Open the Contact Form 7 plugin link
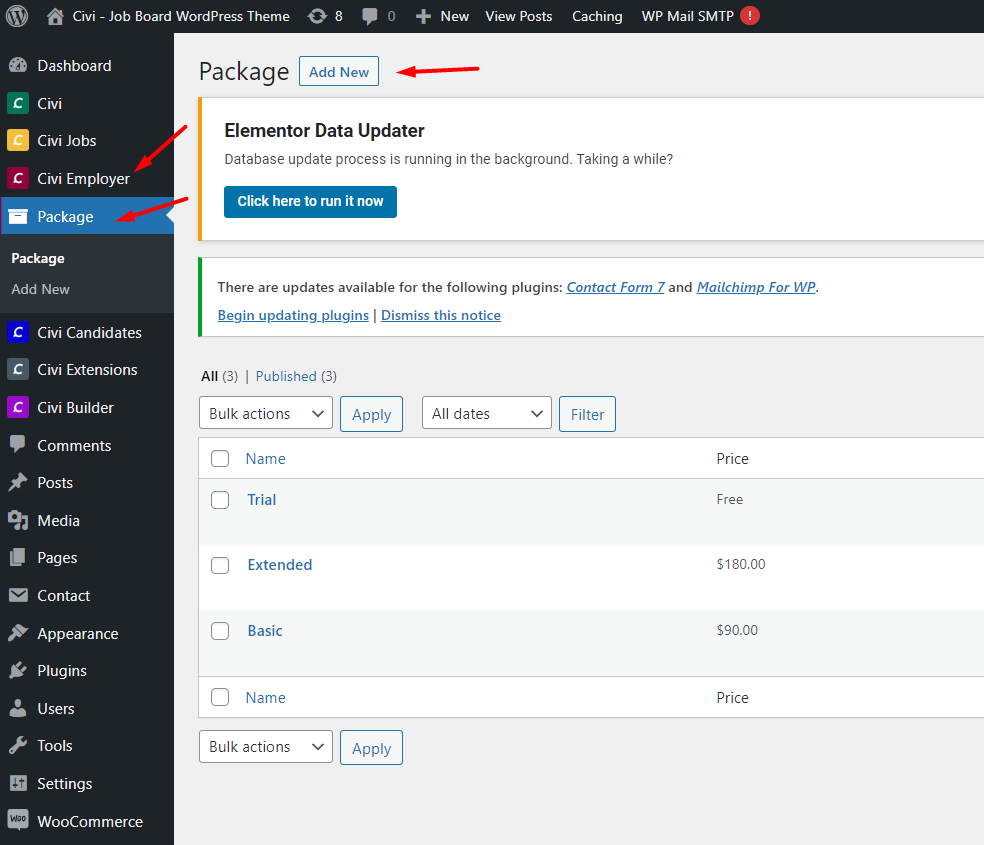The width and height of the screenshot is (984, 845). tap(616, 287)
